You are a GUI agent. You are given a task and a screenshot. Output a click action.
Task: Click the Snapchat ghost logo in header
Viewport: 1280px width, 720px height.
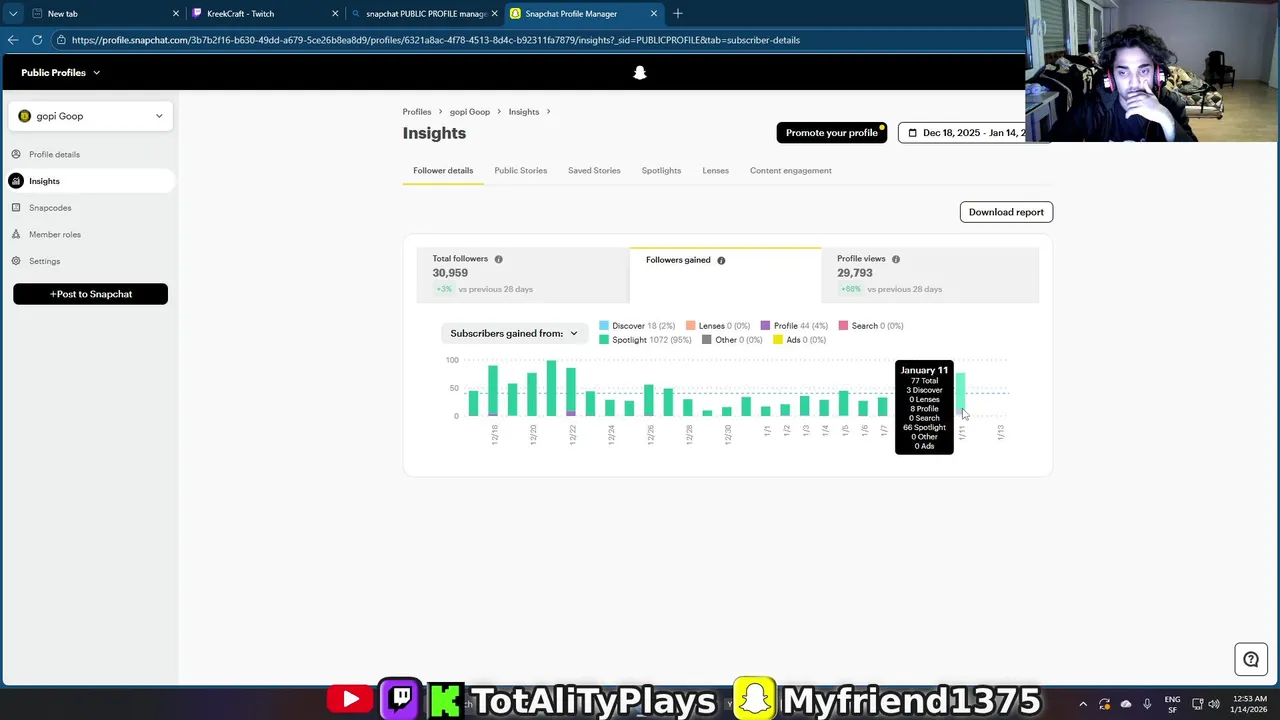[x=640, y=73]
